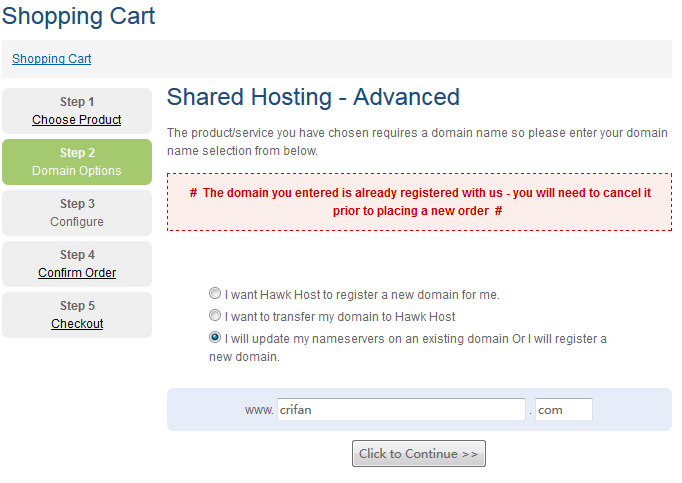Click the www. prefix before the domain field
This screenshot has width=682, height=483.
point(258,410)
